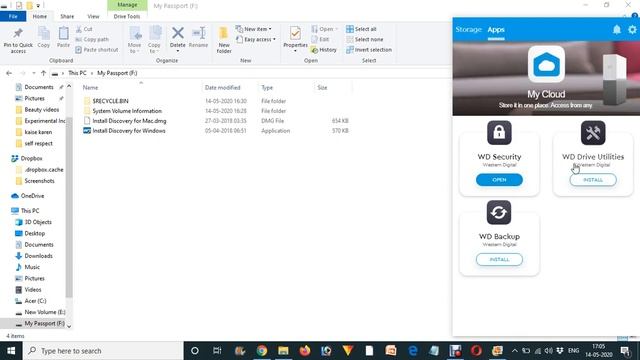This screenshot has height=360, width=640.
Task: Sort files by the Name column
Action: (90, 87)
